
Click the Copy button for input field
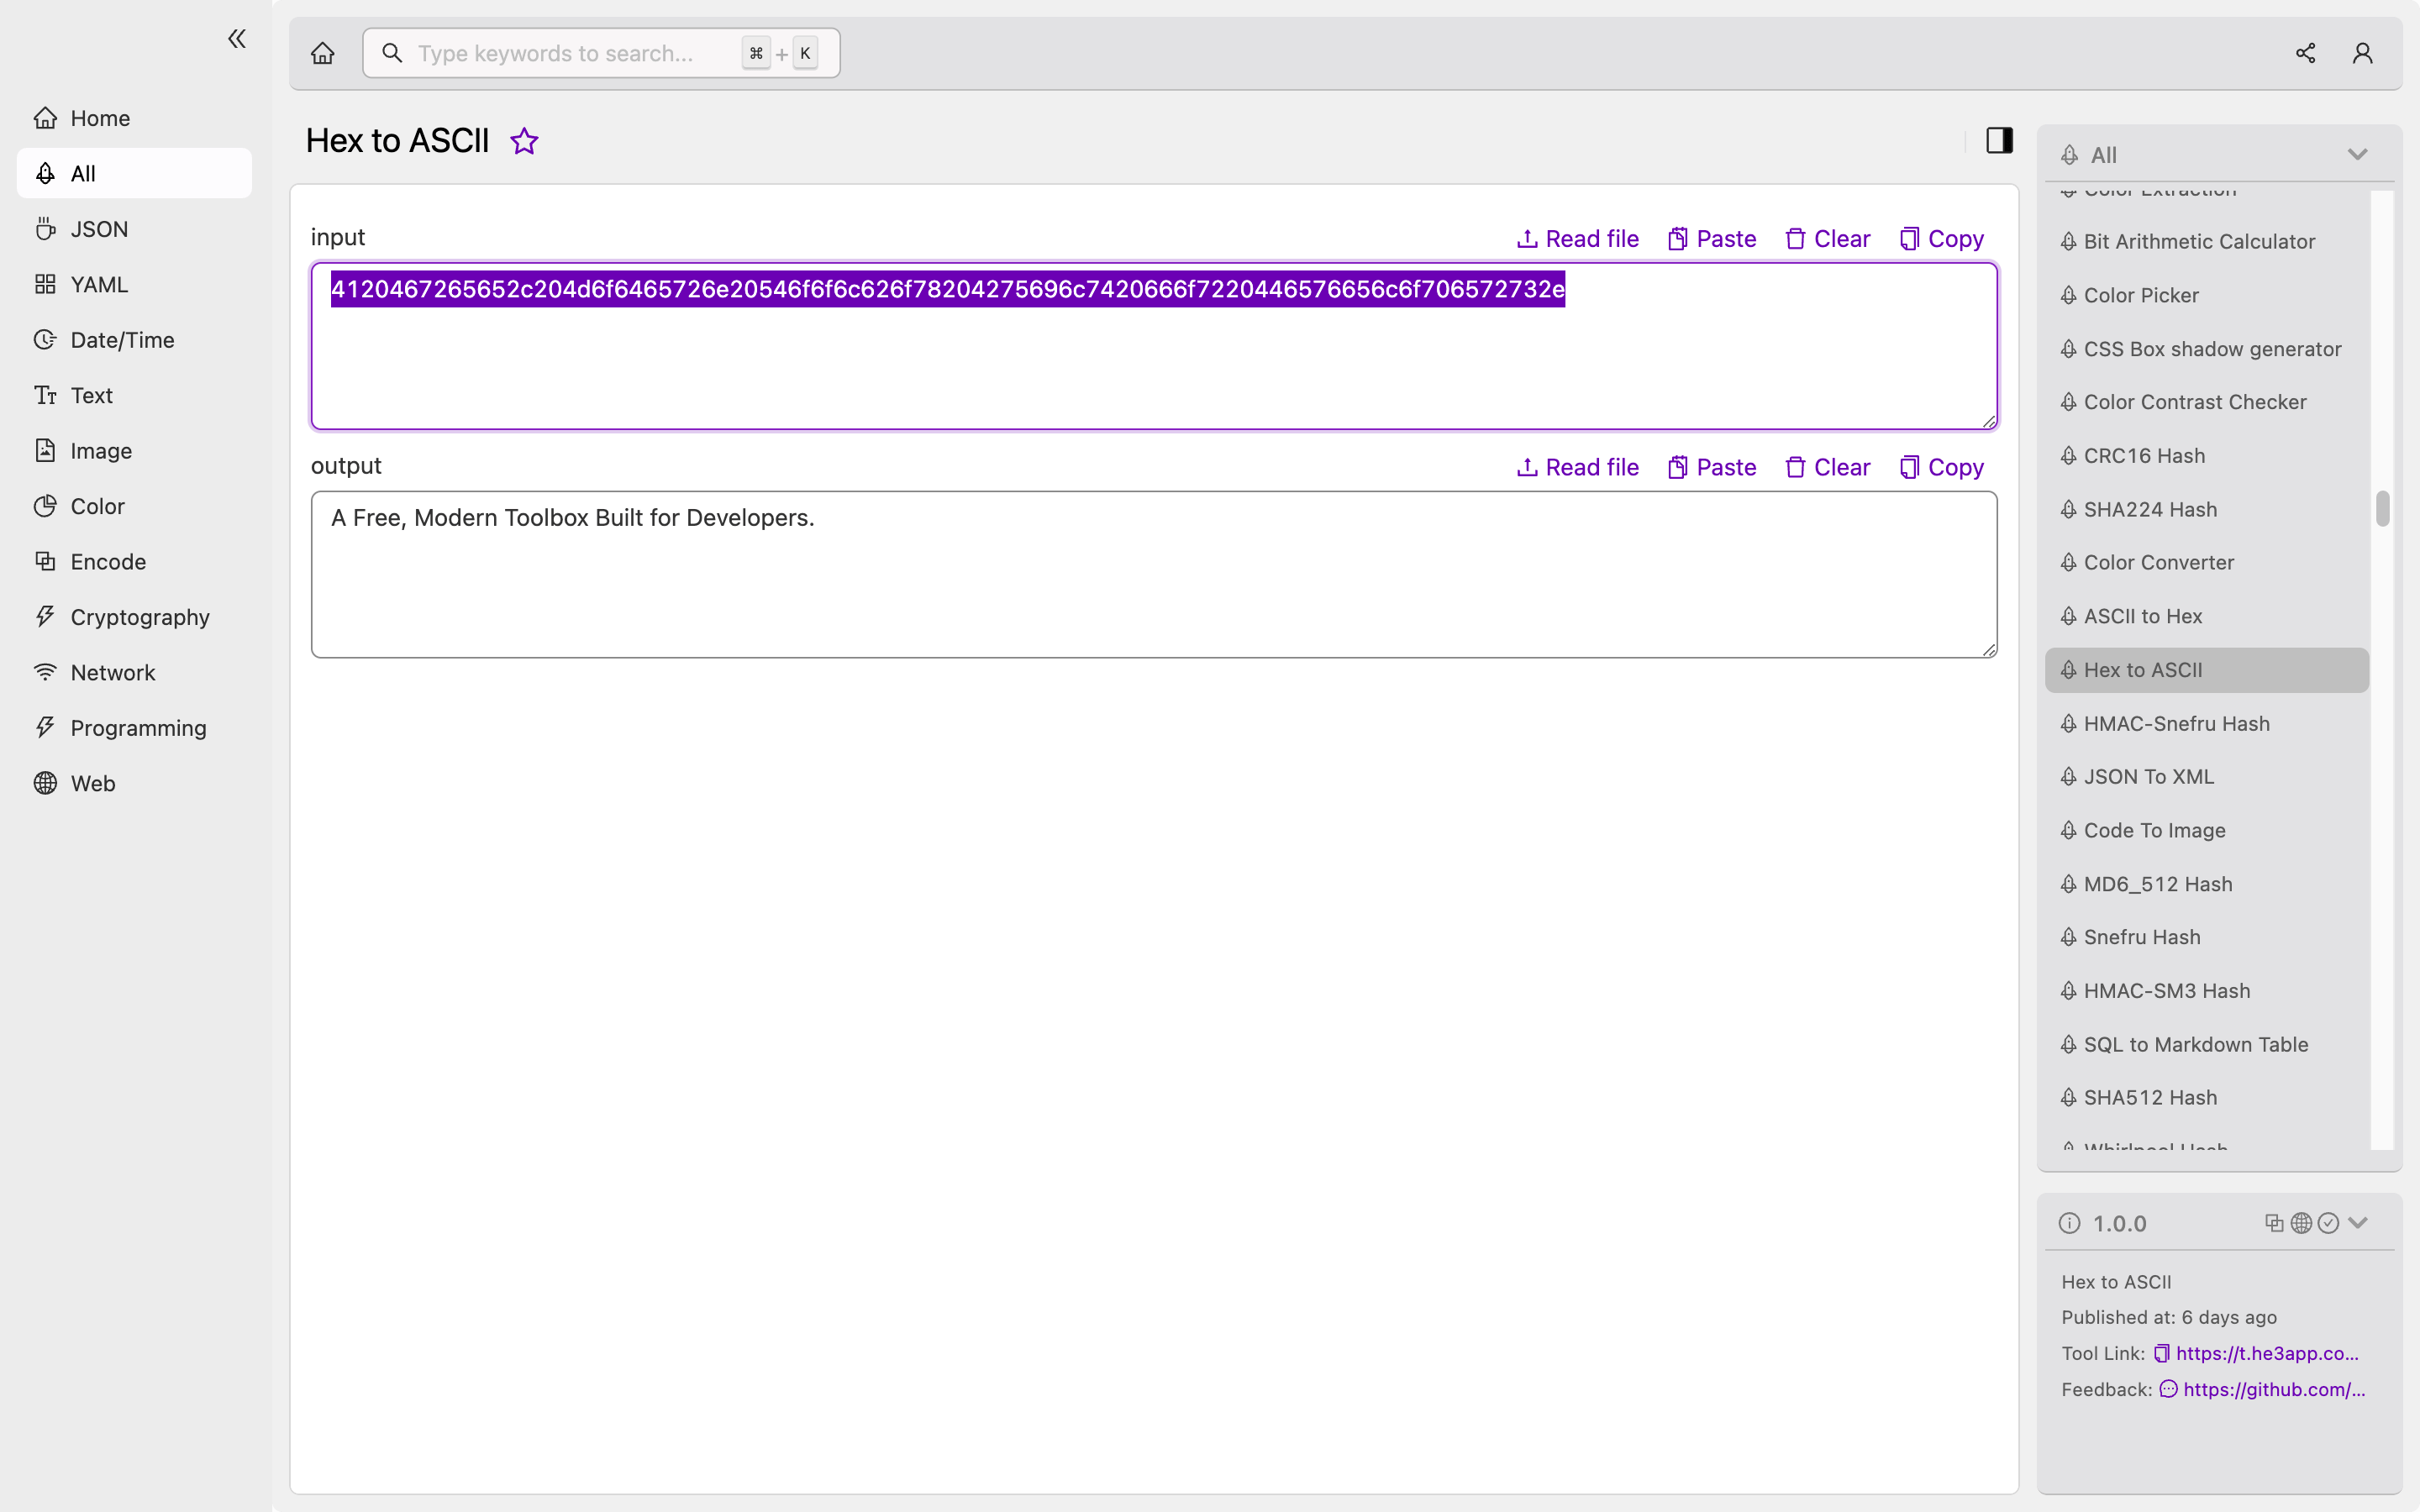click(x=1941, y=239)
